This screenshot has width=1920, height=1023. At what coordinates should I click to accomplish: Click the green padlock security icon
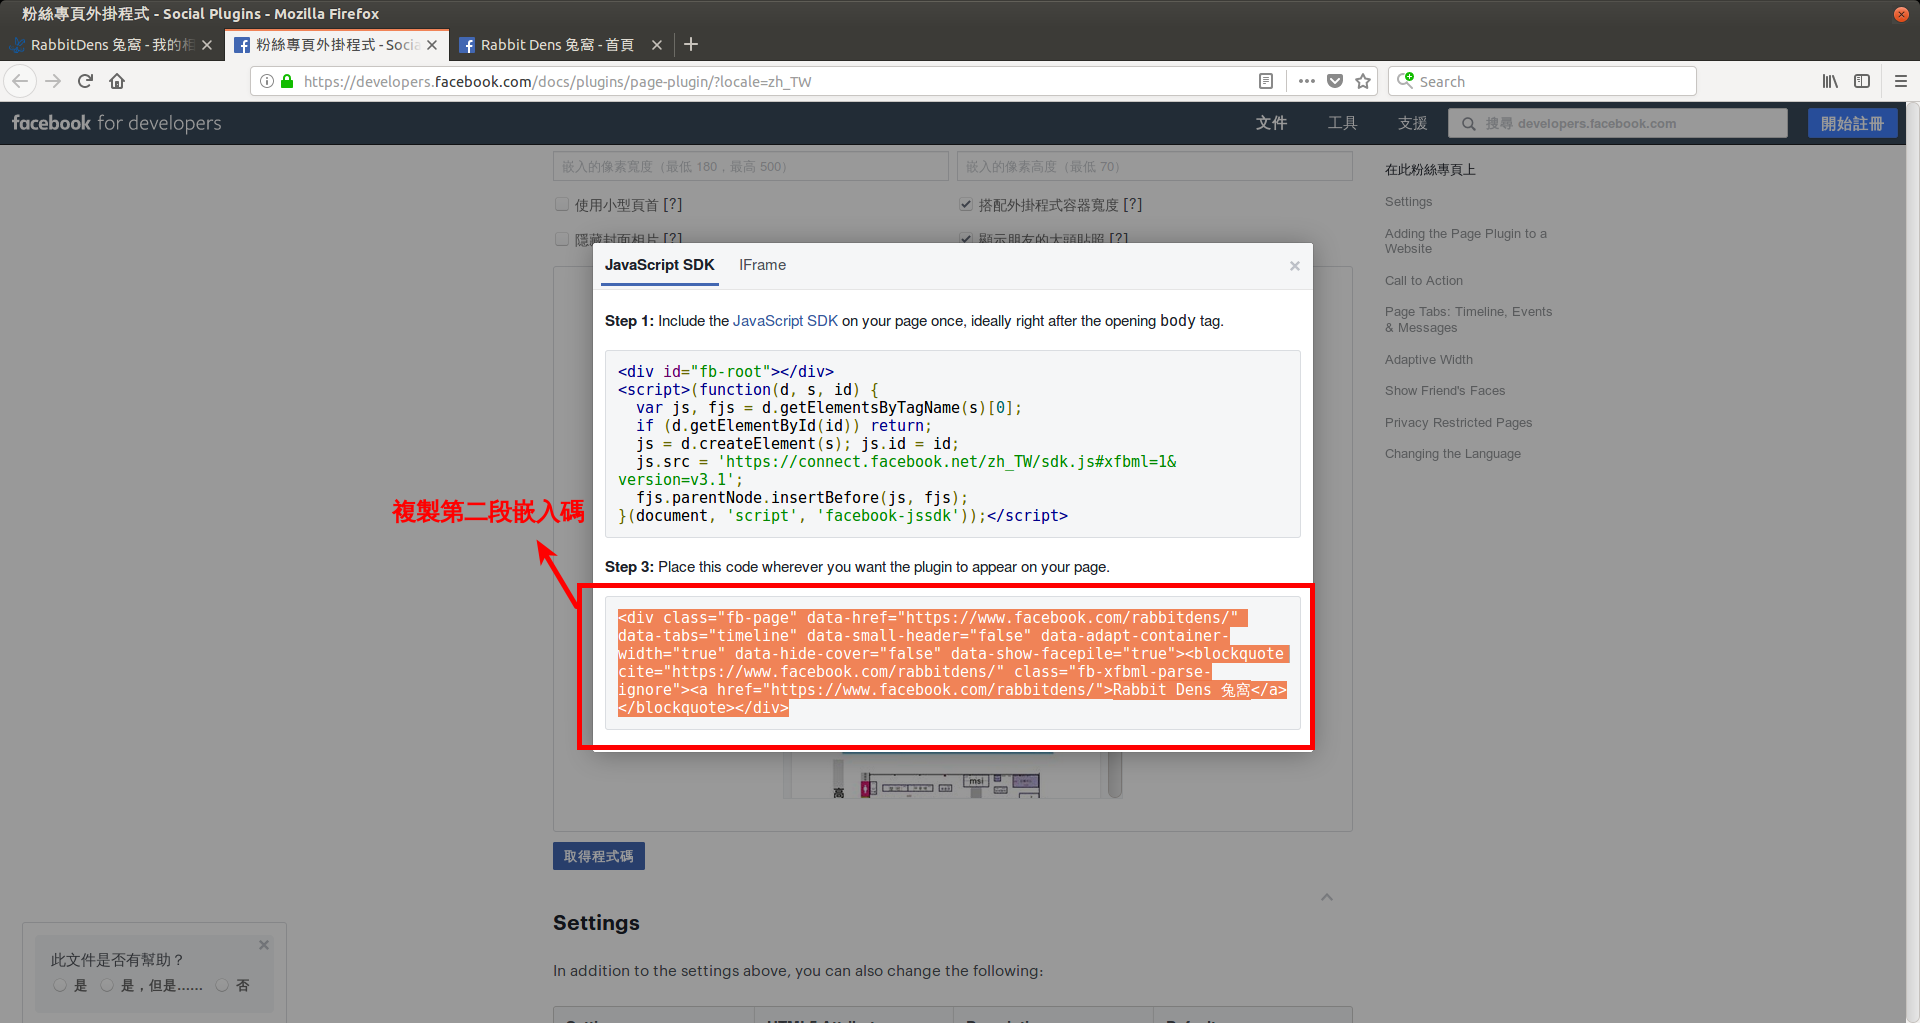pos(287,81)
